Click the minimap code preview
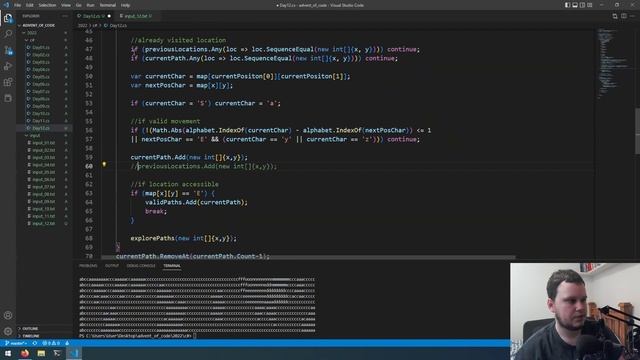 tap(612, 63)
